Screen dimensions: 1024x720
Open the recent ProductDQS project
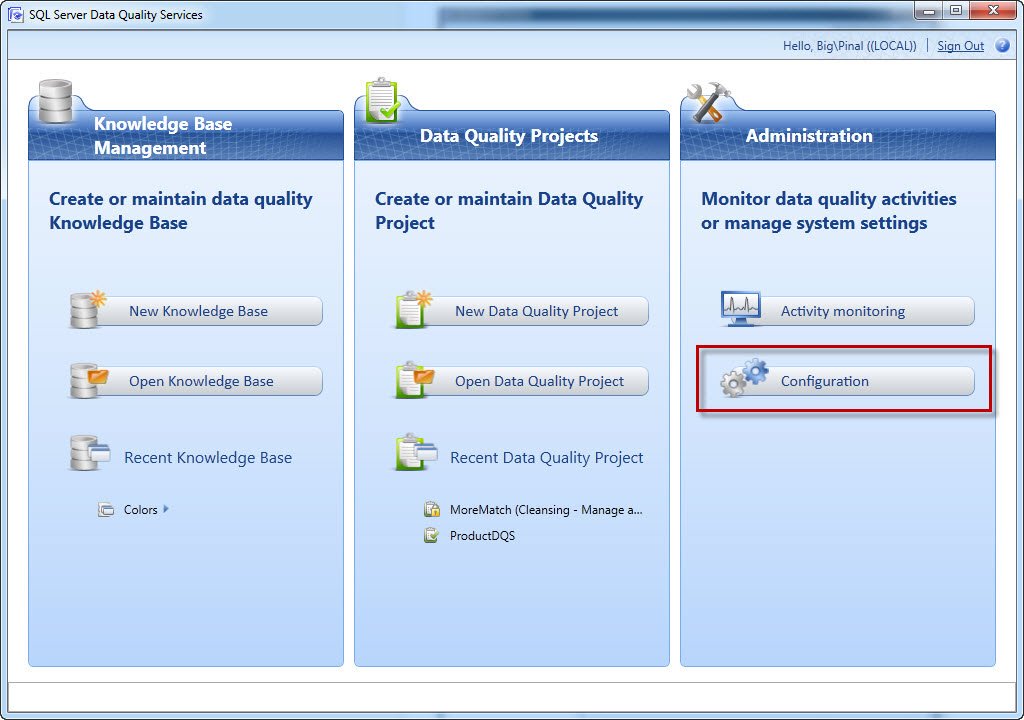coord(482,536)
